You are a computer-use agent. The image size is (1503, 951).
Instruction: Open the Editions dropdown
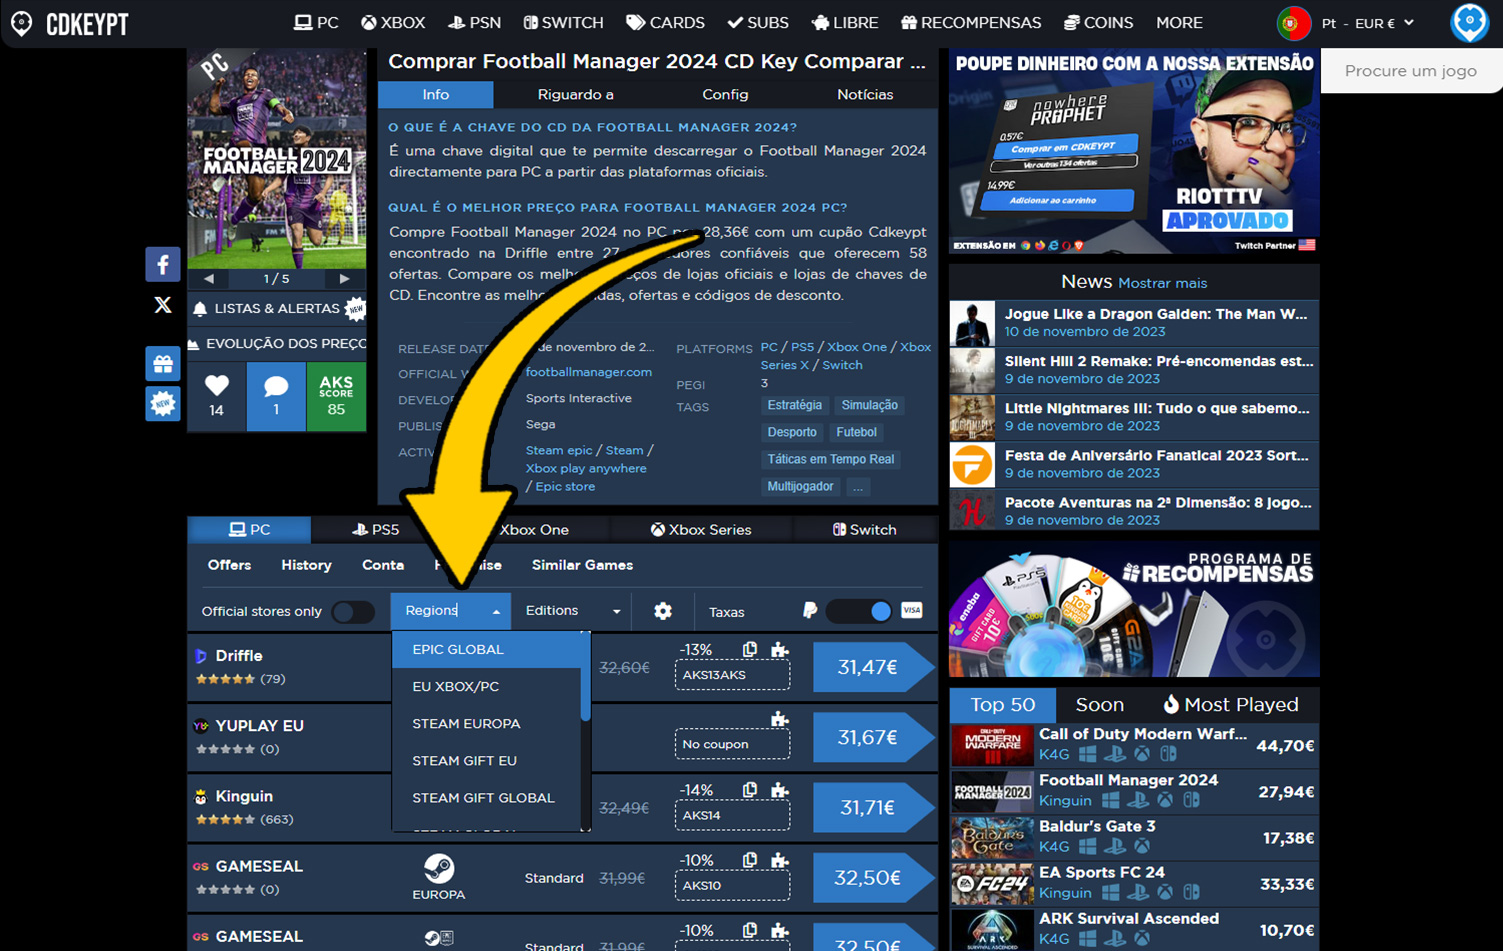[x=573, y=610]
